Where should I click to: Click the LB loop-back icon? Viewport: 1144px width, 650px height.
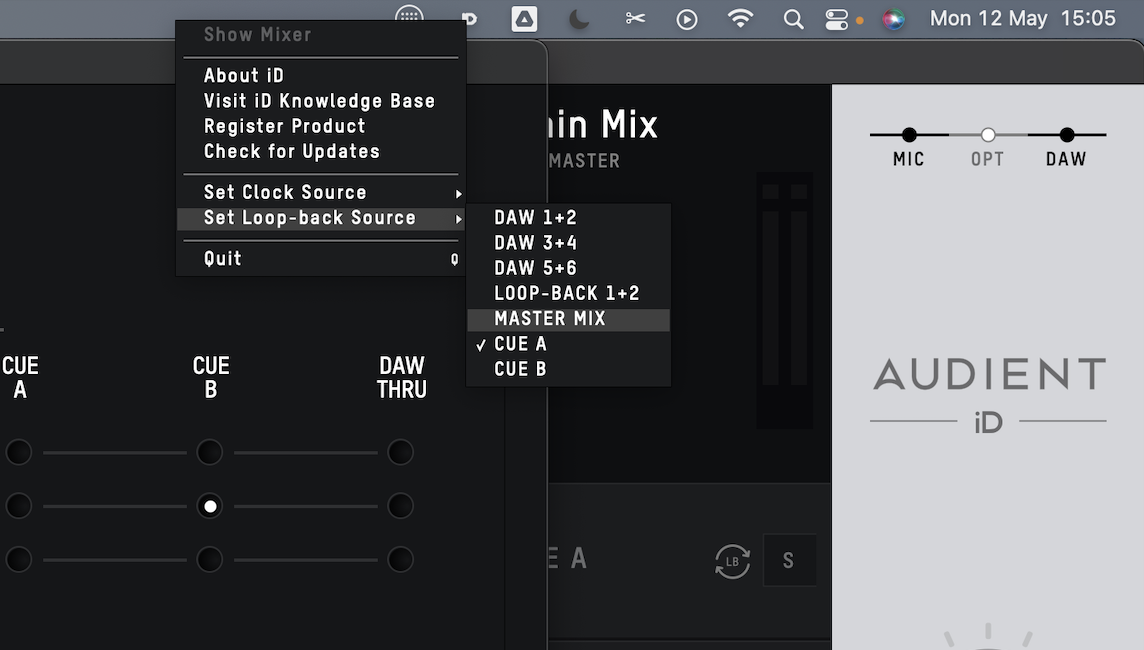[733, 561]
